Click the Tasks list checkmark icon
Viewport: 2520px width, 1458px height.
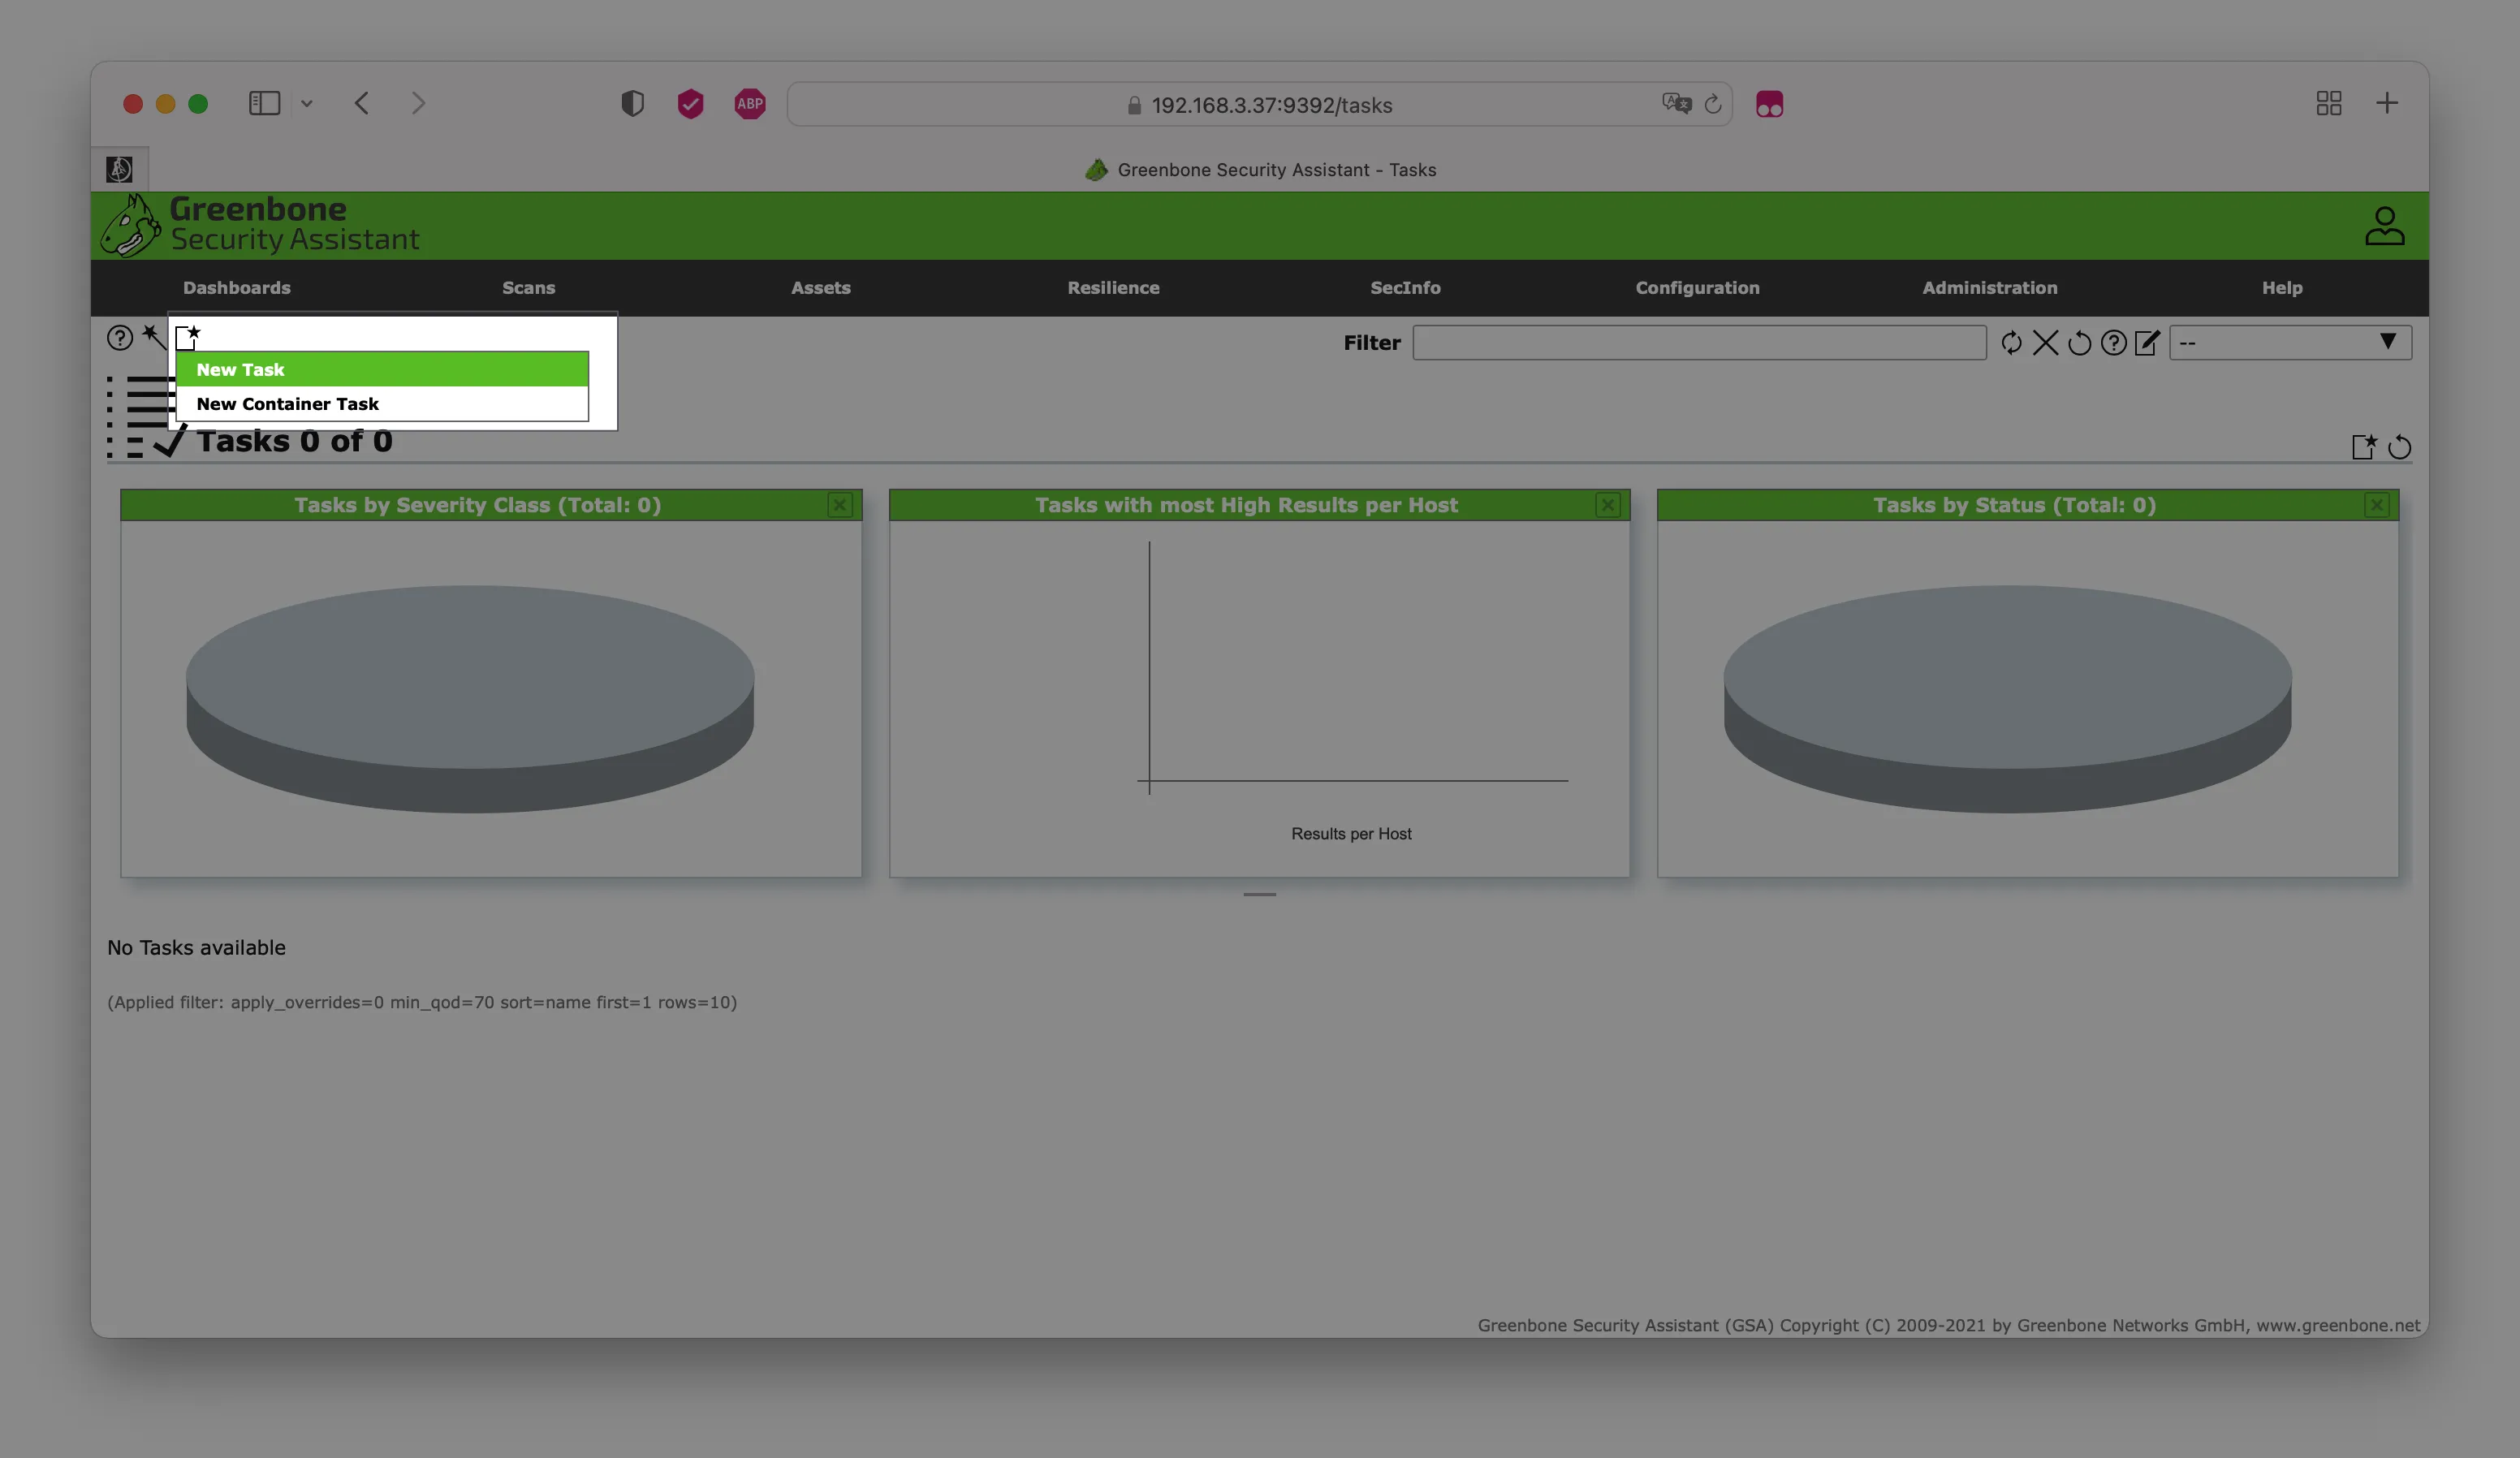point(146,417)
